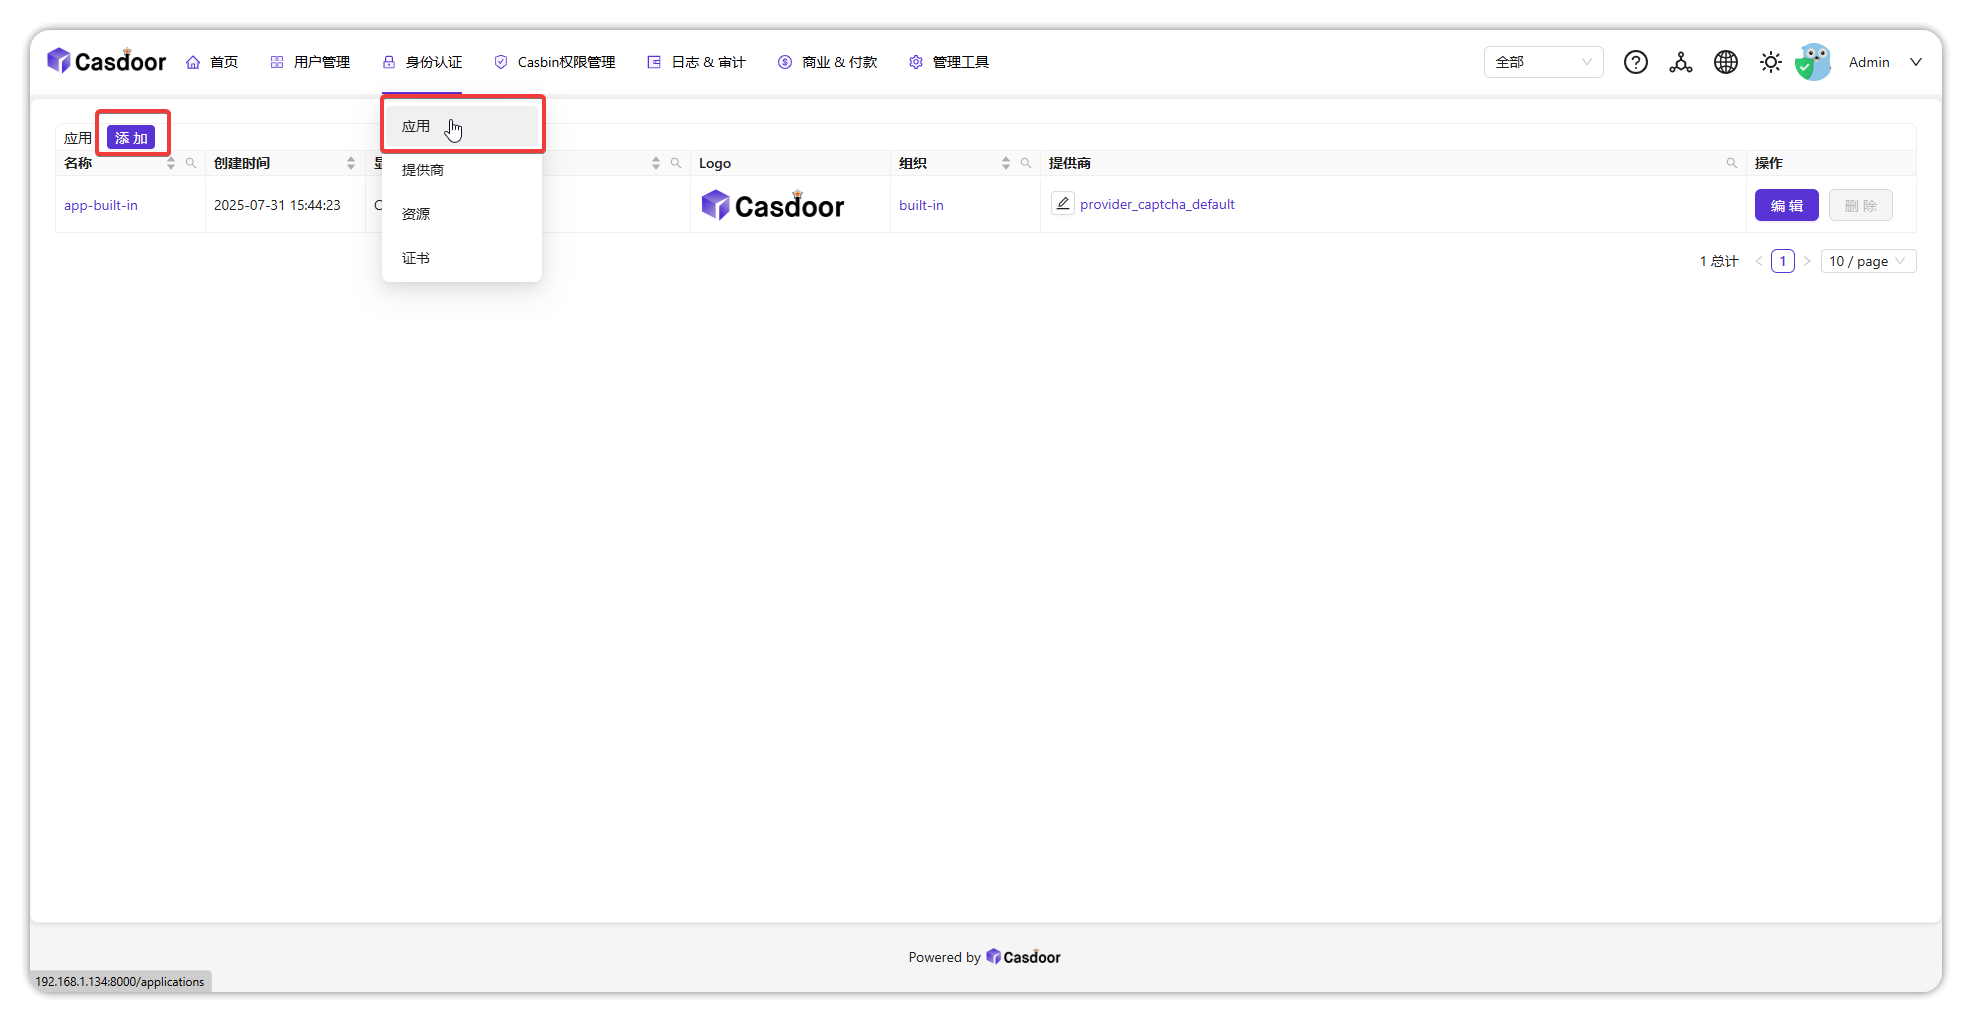This screenshot has height=1012, width=1972.
Task: Click the Casdoor logo in the navbar
Action: tap(106, 61)
